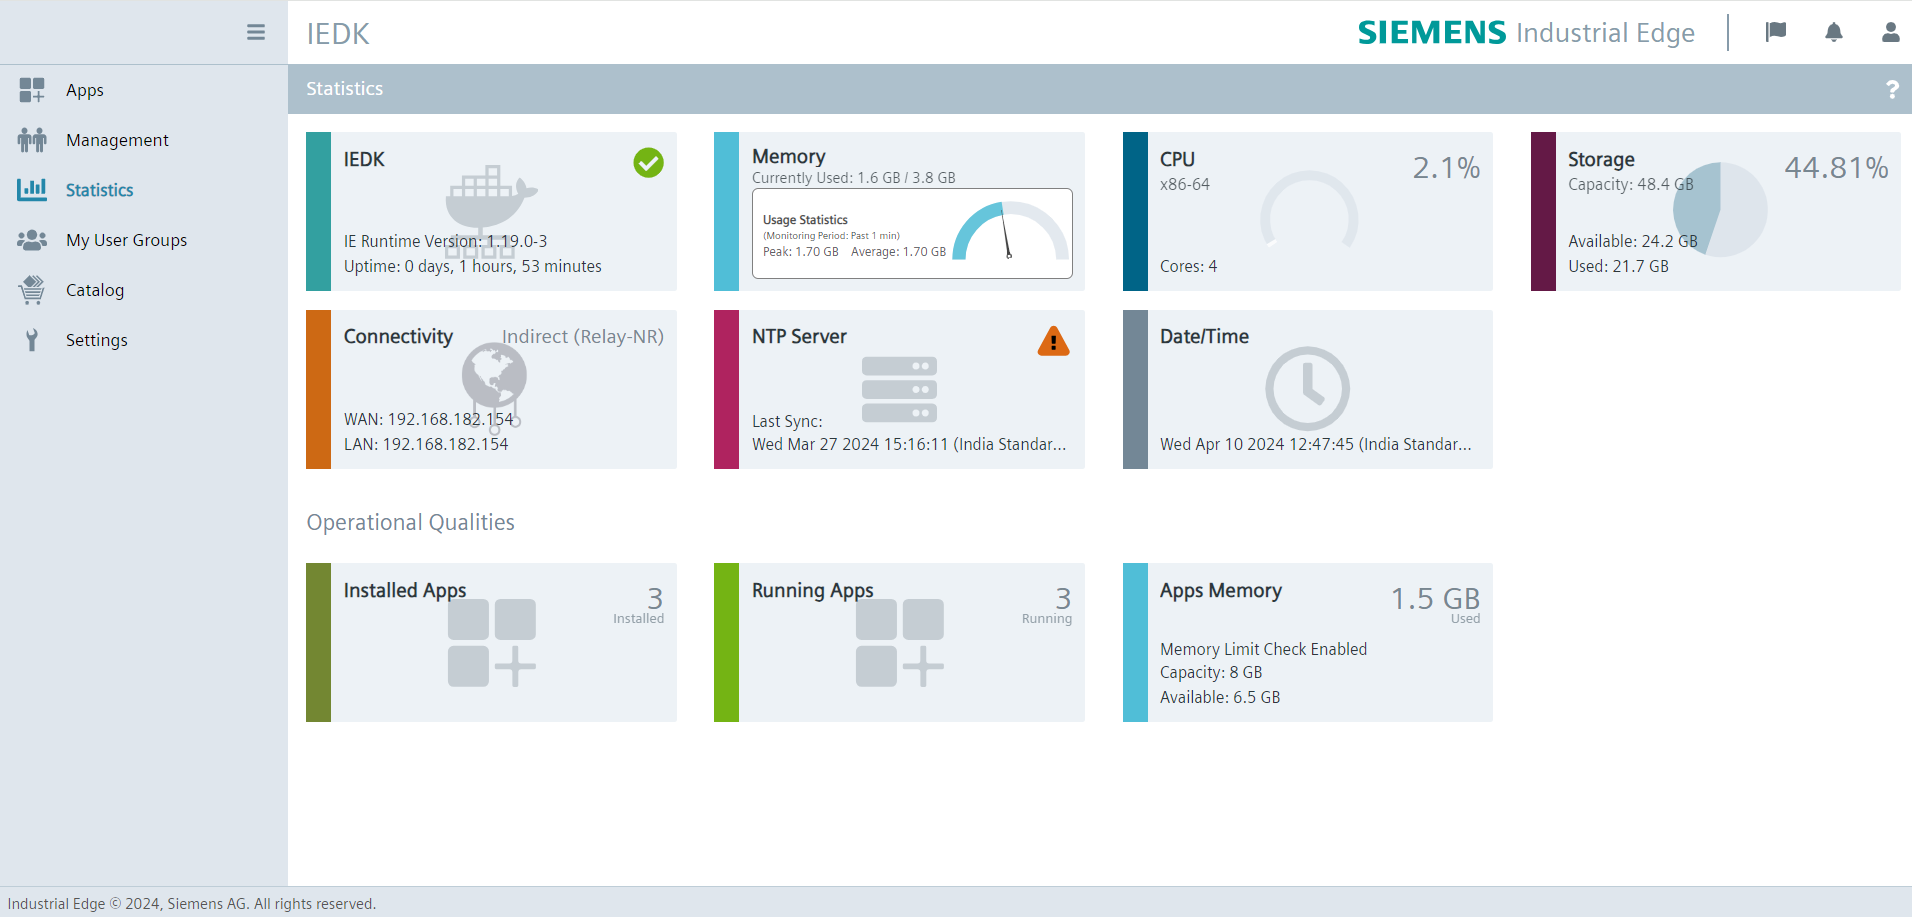This screenshot has height=917, width=1912.
Task: Click the Storage pie chart
Action: [x=1720, y=210]
